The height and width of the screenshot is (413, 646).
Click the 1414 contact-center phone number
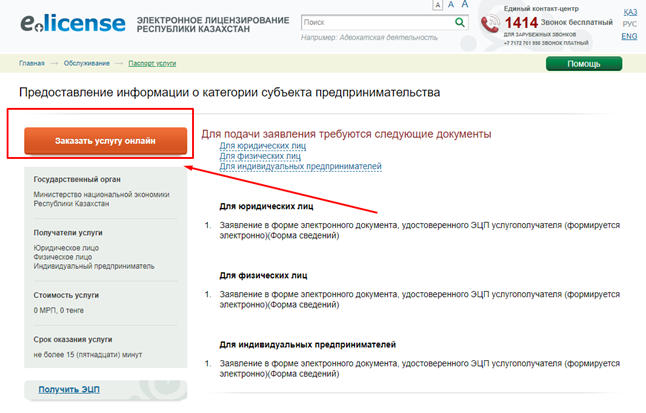[522, 21]
